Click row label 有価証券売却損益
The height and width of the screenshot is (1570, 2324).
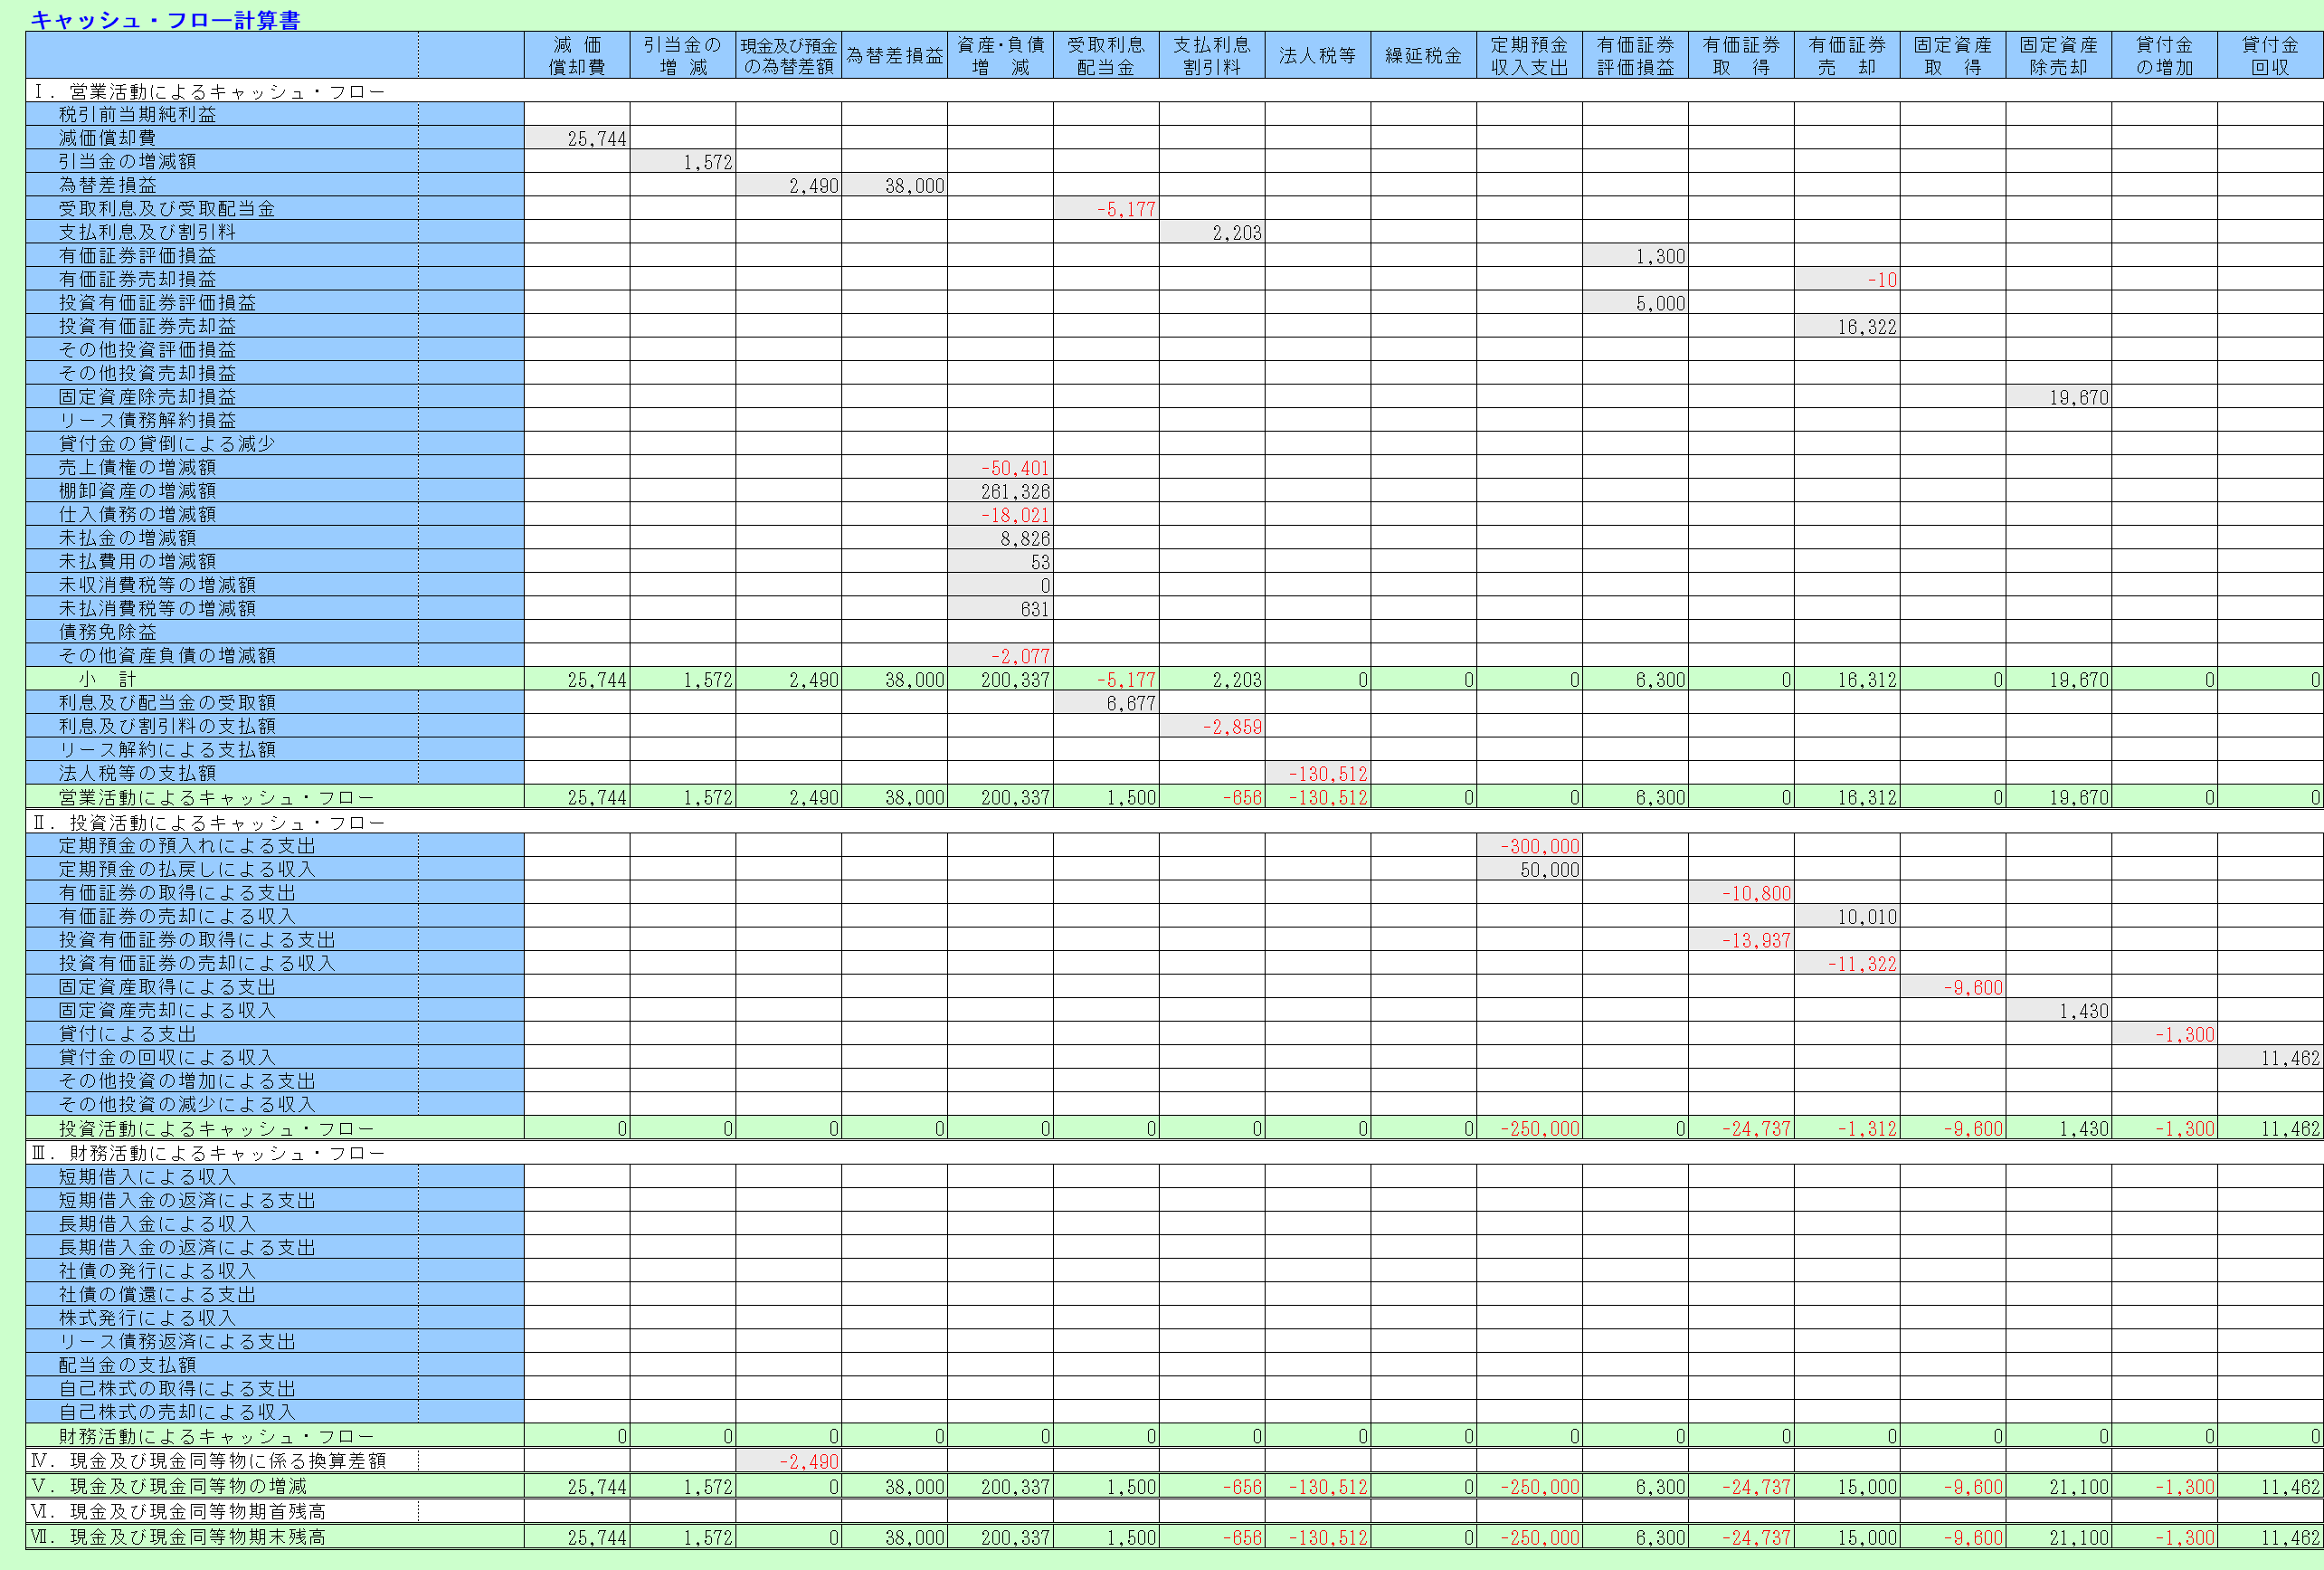(x=137, y=279)
